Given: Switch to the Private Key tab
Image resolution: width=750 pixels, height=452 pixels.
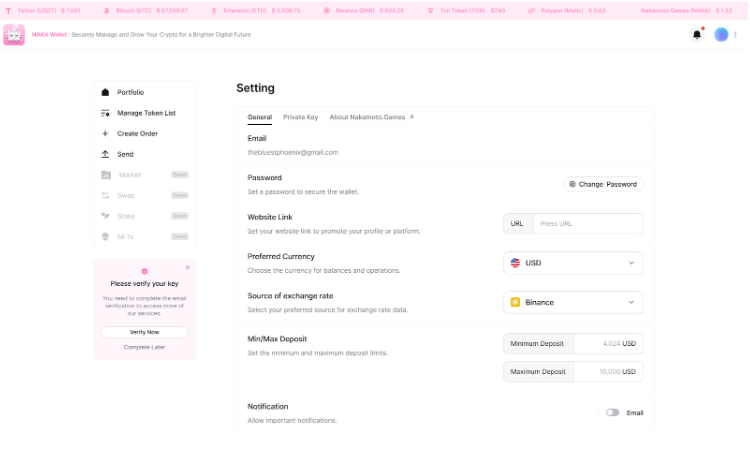Looking at the screenshot, I should (x=300, y=117).
